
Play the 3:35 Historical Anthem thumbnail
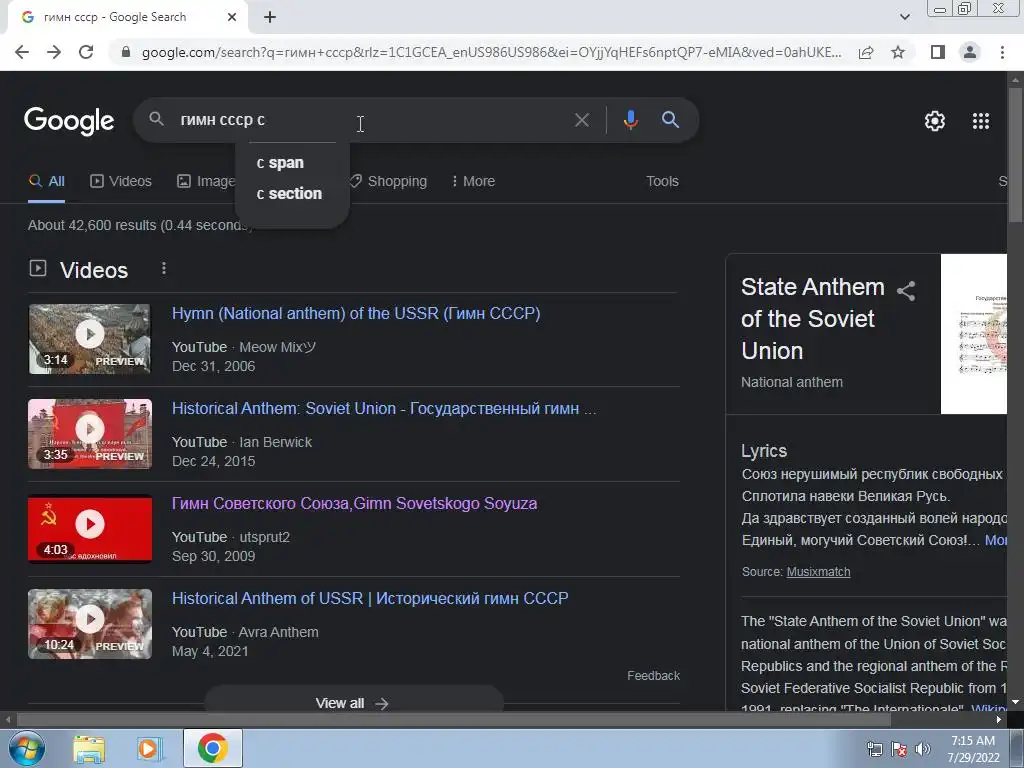[89, 434]
